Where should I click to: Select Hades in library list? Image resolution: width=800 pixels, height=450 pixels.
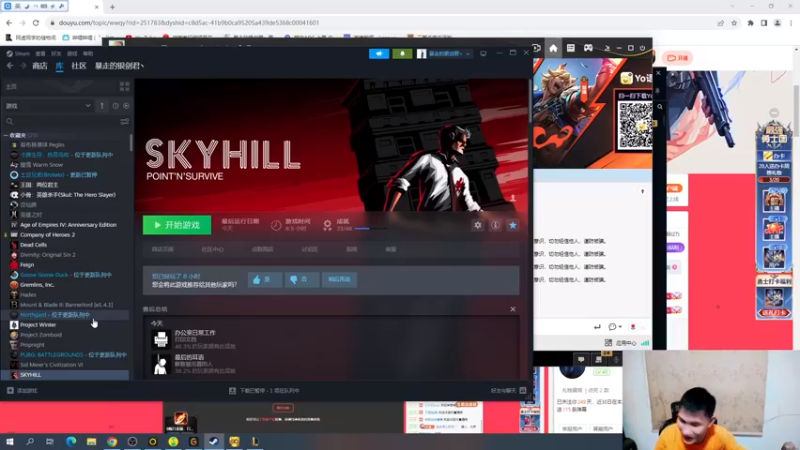point(28,295)
